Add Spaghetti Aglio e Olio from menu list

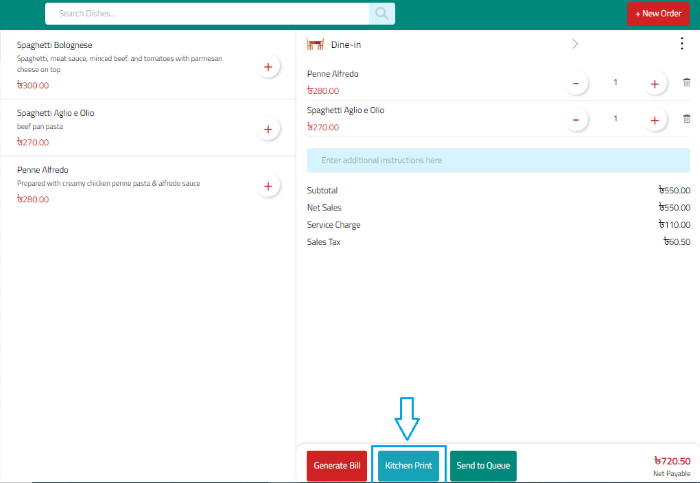click(268, 129)
